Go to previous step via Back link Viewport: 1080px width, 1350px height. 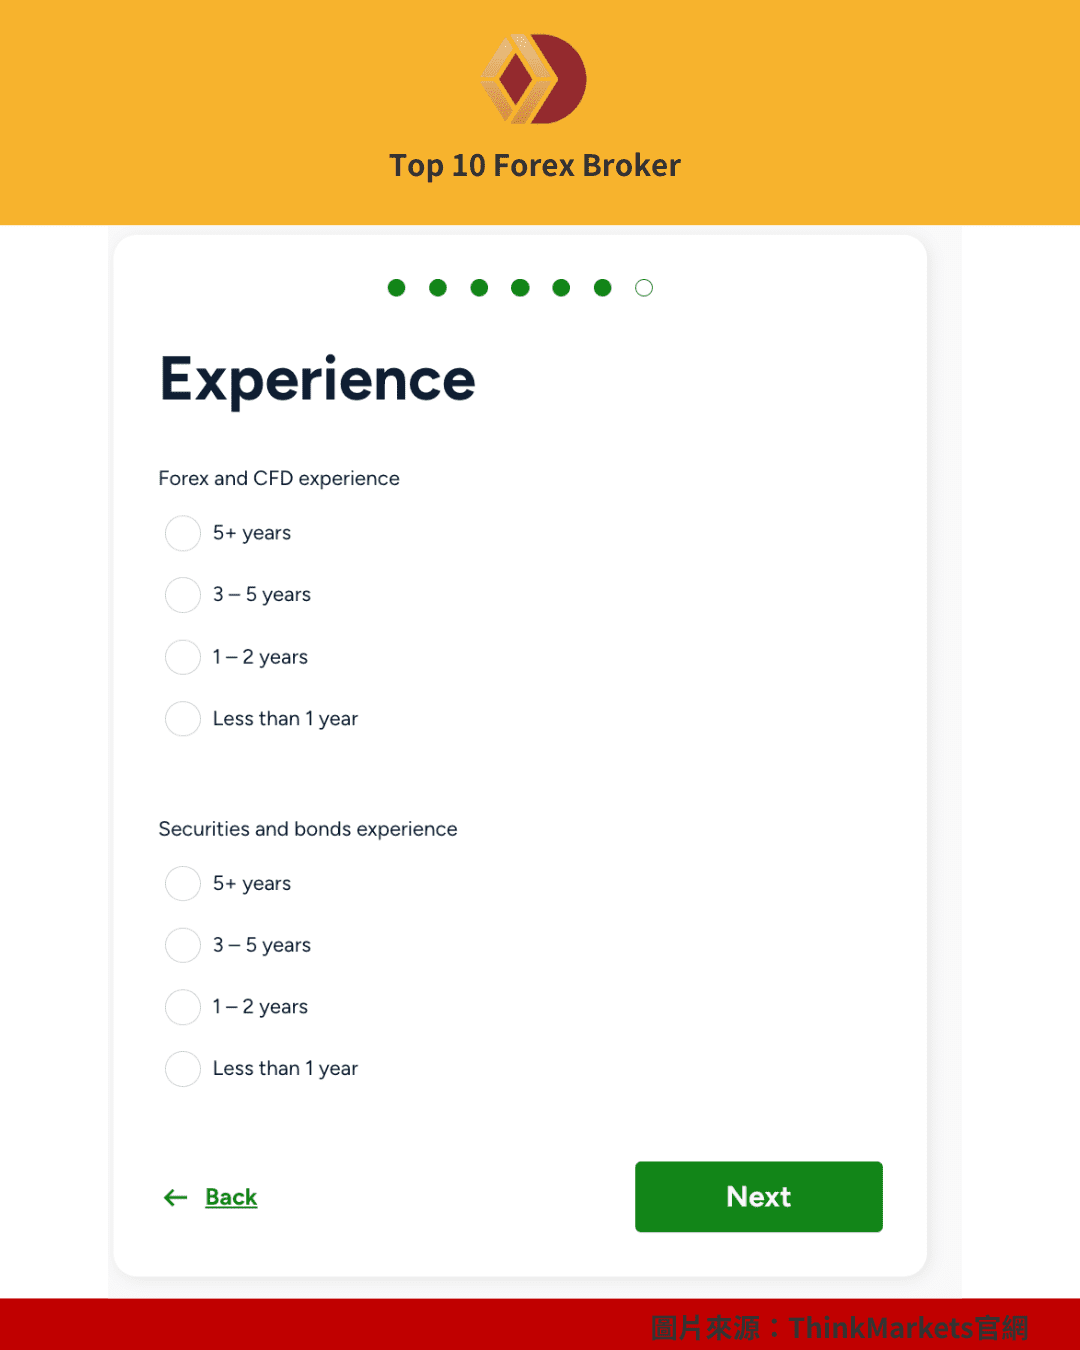coord(231,1197)
